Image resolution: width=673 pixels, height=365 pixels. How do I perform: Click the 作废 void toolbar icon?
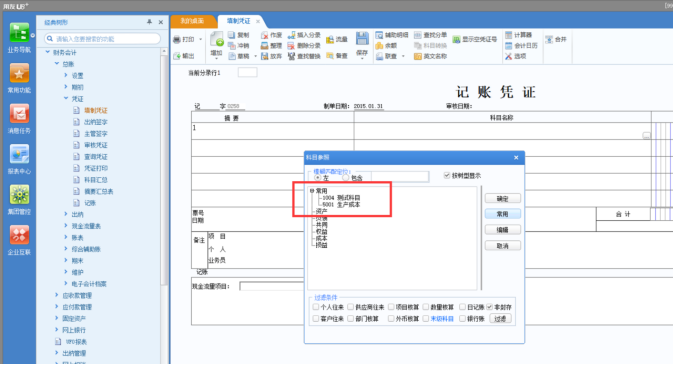(x=264, y=35)
